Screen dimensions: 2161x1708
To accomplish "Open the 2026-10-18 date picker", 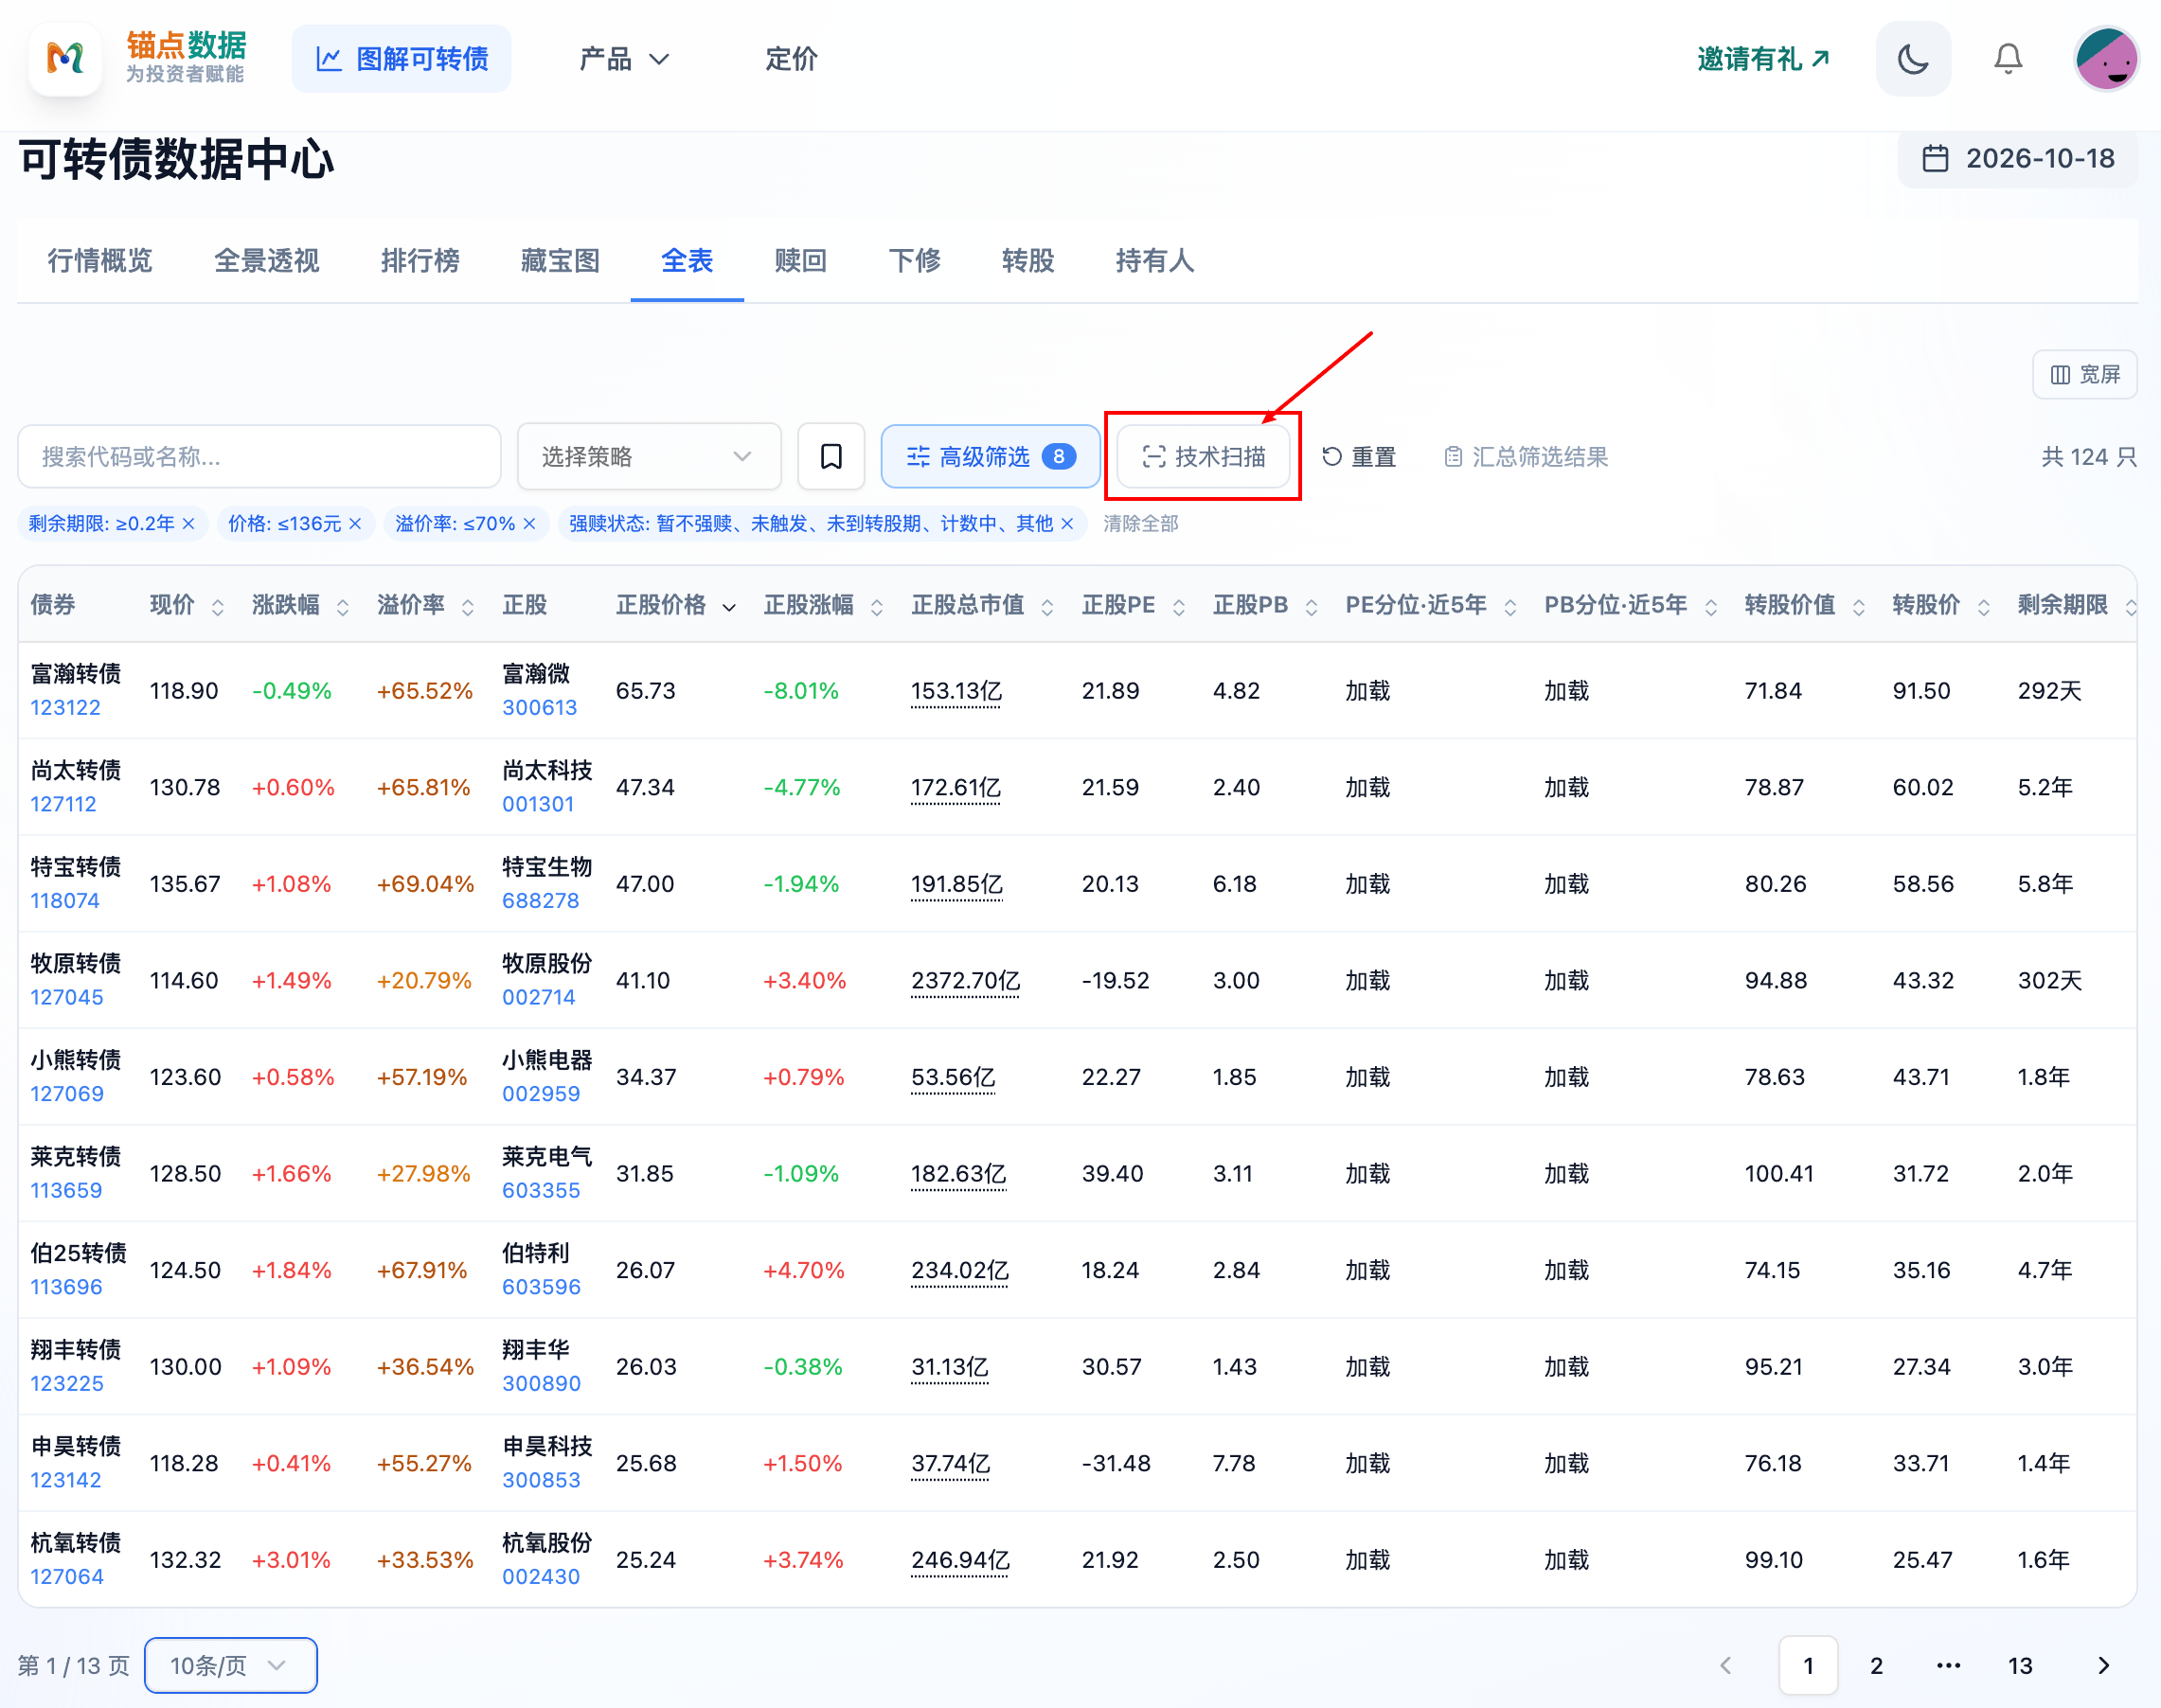I will pos(2018,158).
